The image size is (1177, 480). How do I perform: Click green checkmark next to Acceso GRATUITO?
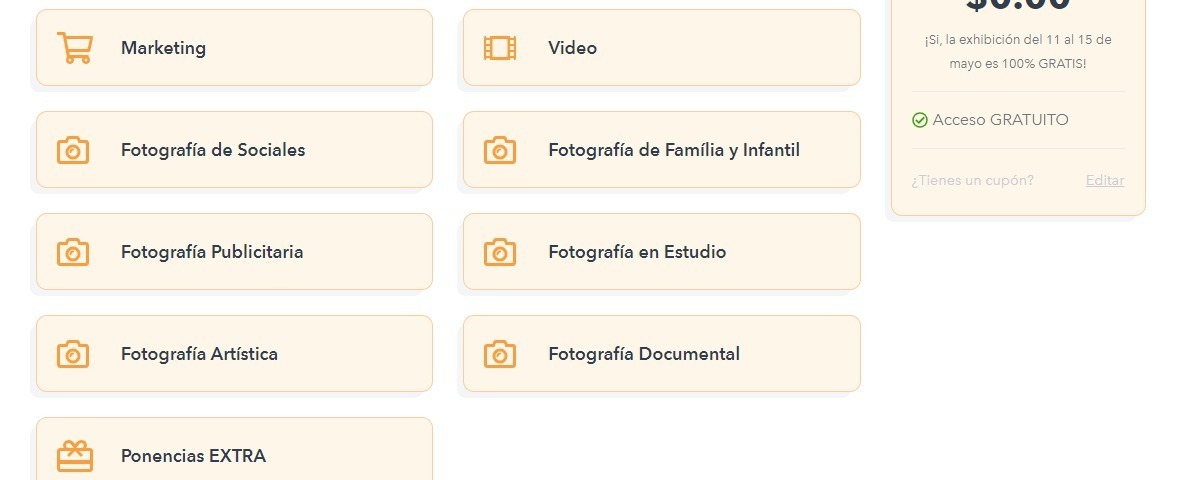[920, 120]
